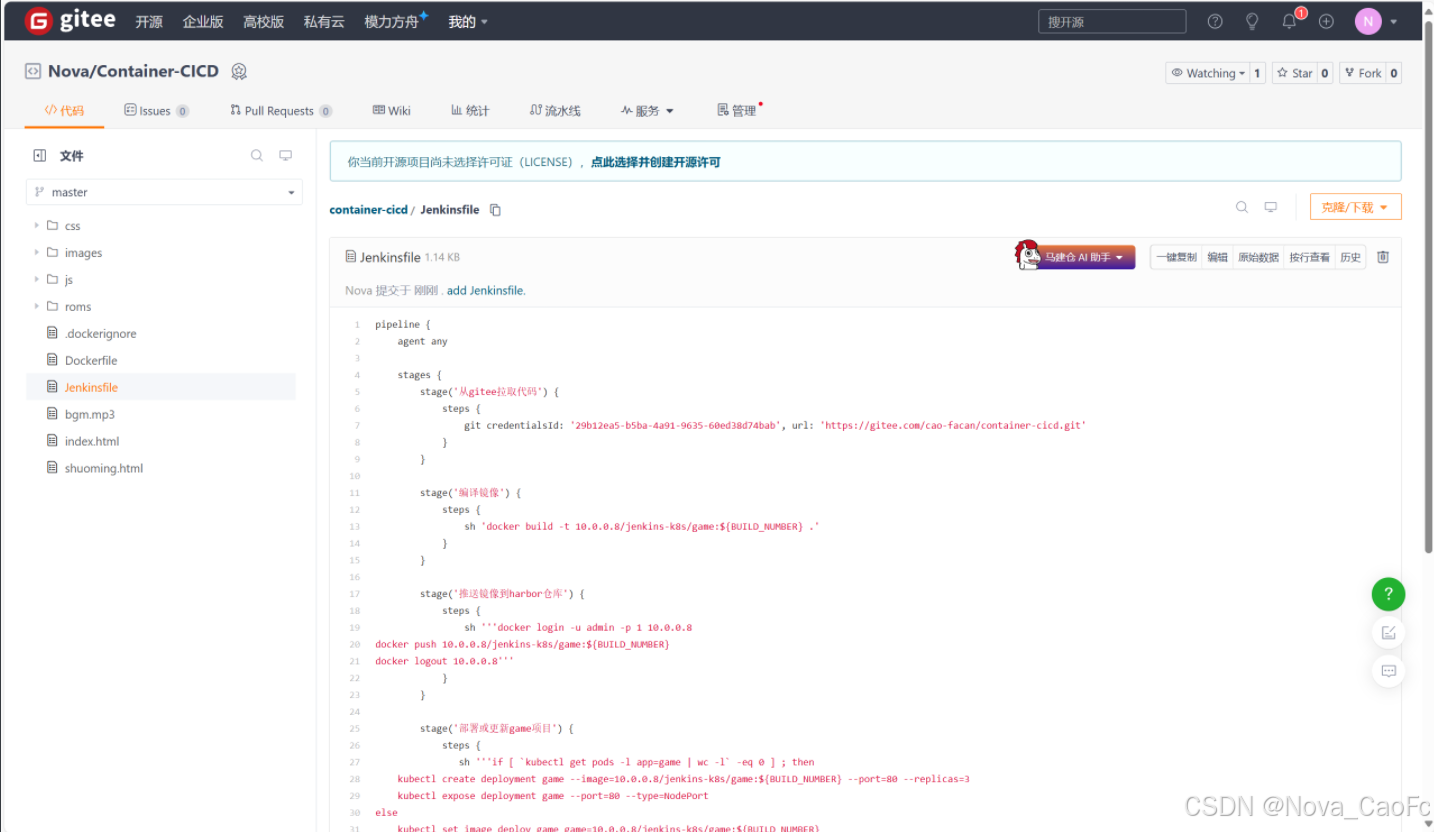The width and height of the screenshot is (1434, 832).
Task: Switch to Wiki tab
Action: (391, 111)
